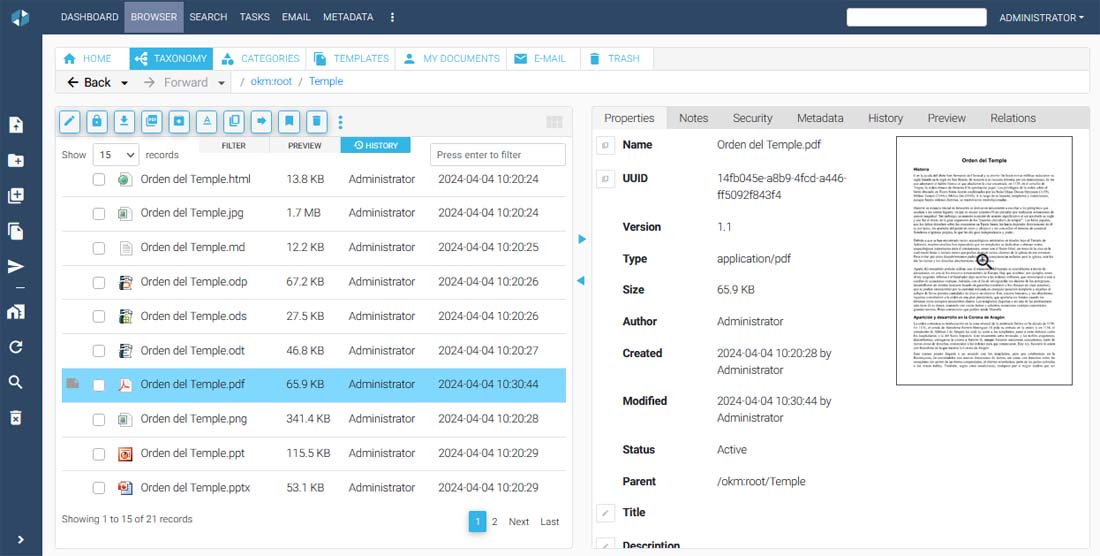Image resolution: width=1100 pixels, height=556 pixels.
Task: Click the bookmark icon in file toolbar
Action: tap(289, 122)
